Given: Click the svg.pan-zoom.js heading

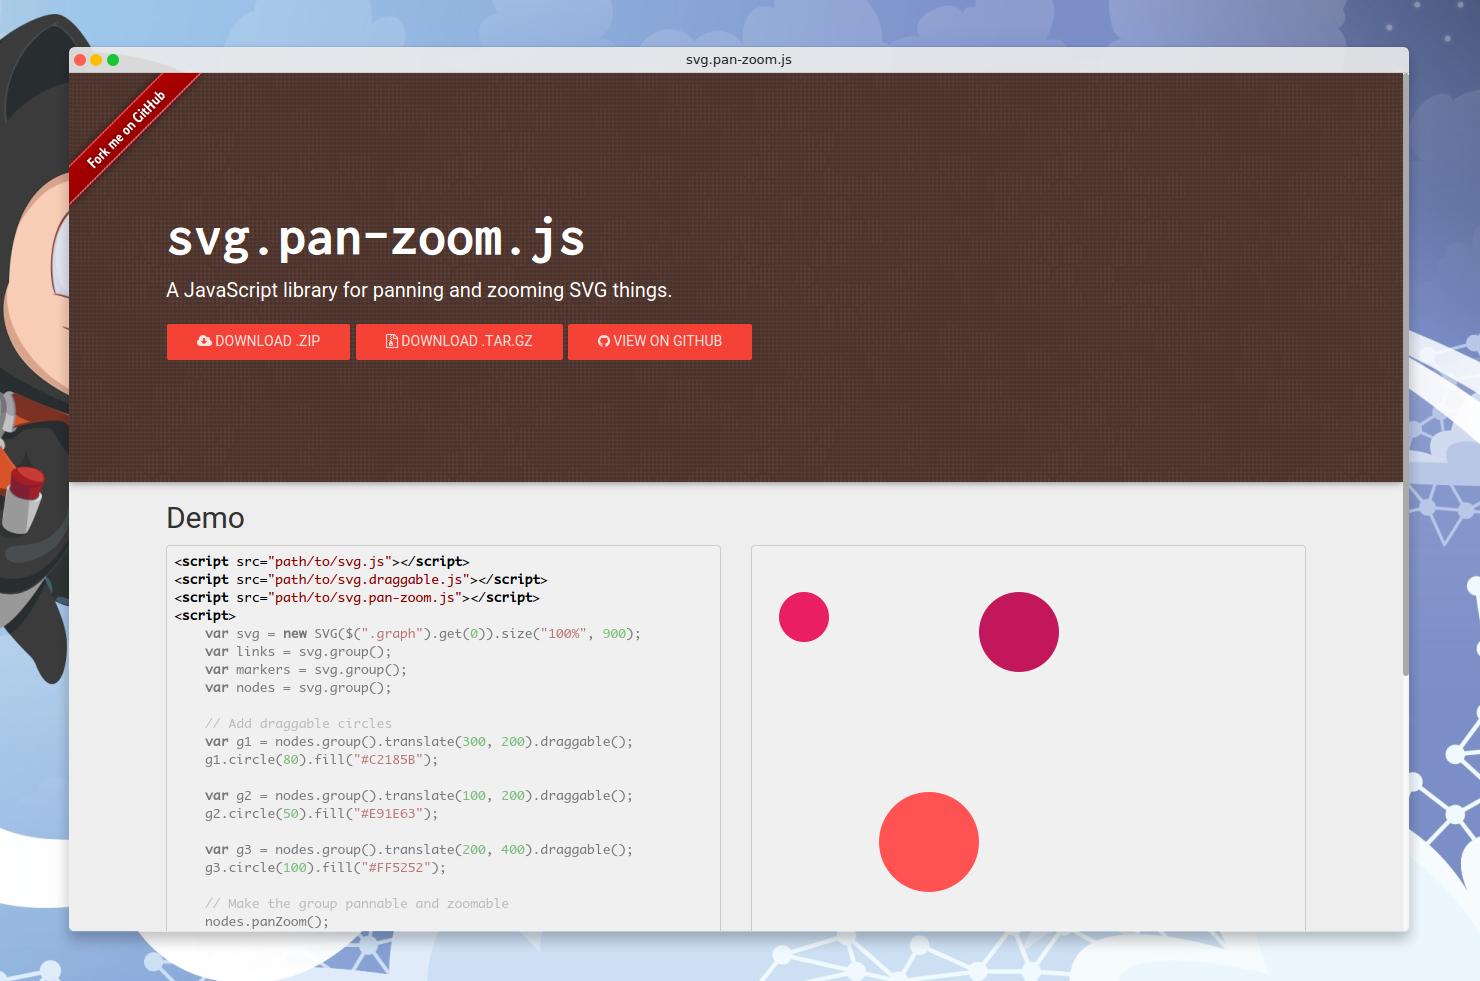Looking at the screenshot, I should pos(375,238).
